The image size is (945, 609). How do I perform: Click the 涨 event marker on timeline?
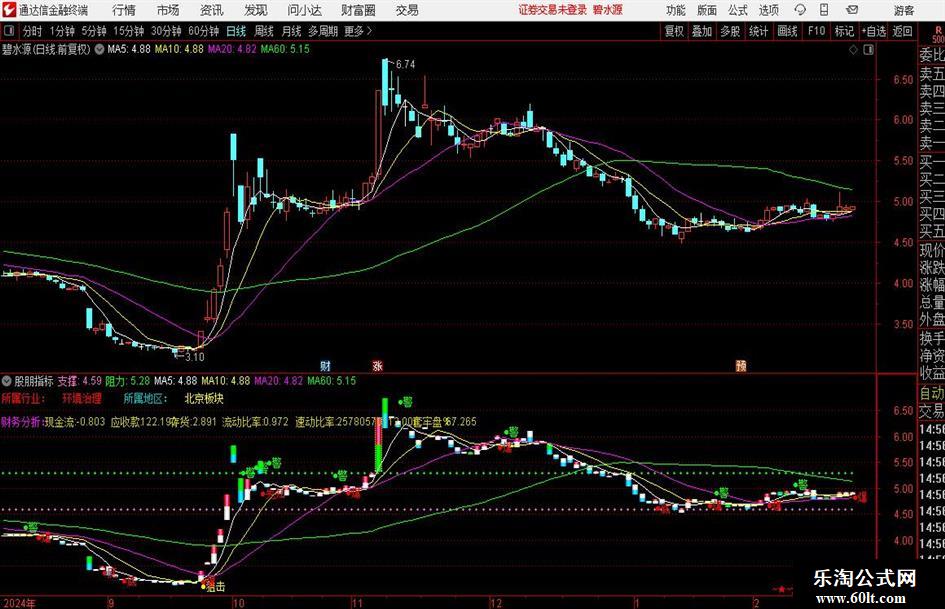click(x=377, y=366)
